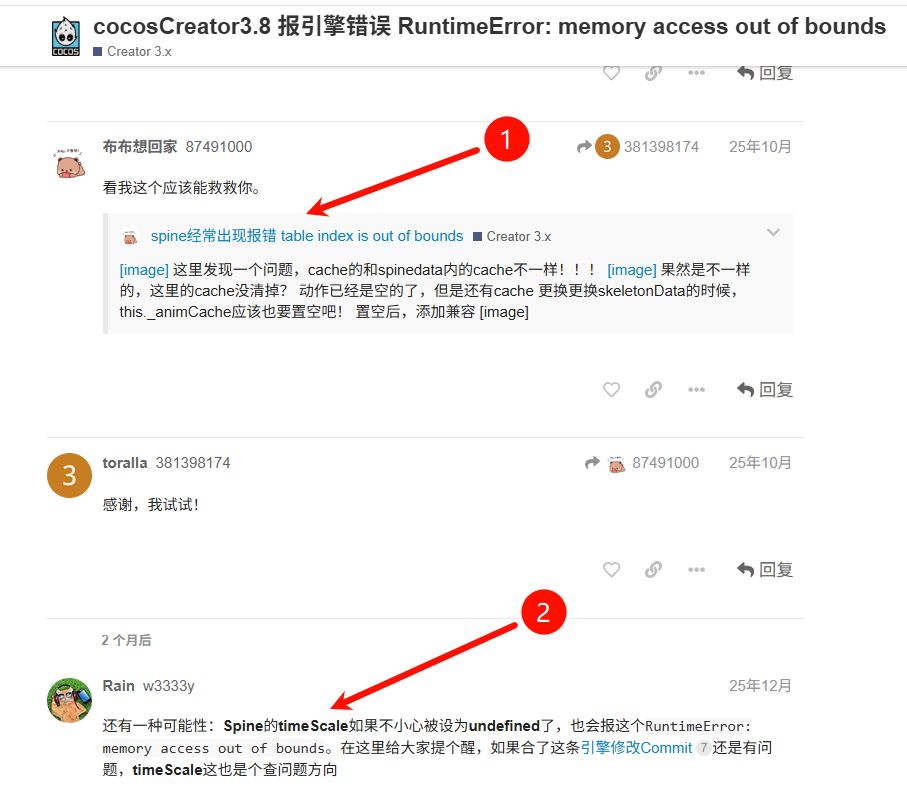View toralla's orange avatar profile
The width and height of the screenshot is (907, 801).
(x=69, y=475)
